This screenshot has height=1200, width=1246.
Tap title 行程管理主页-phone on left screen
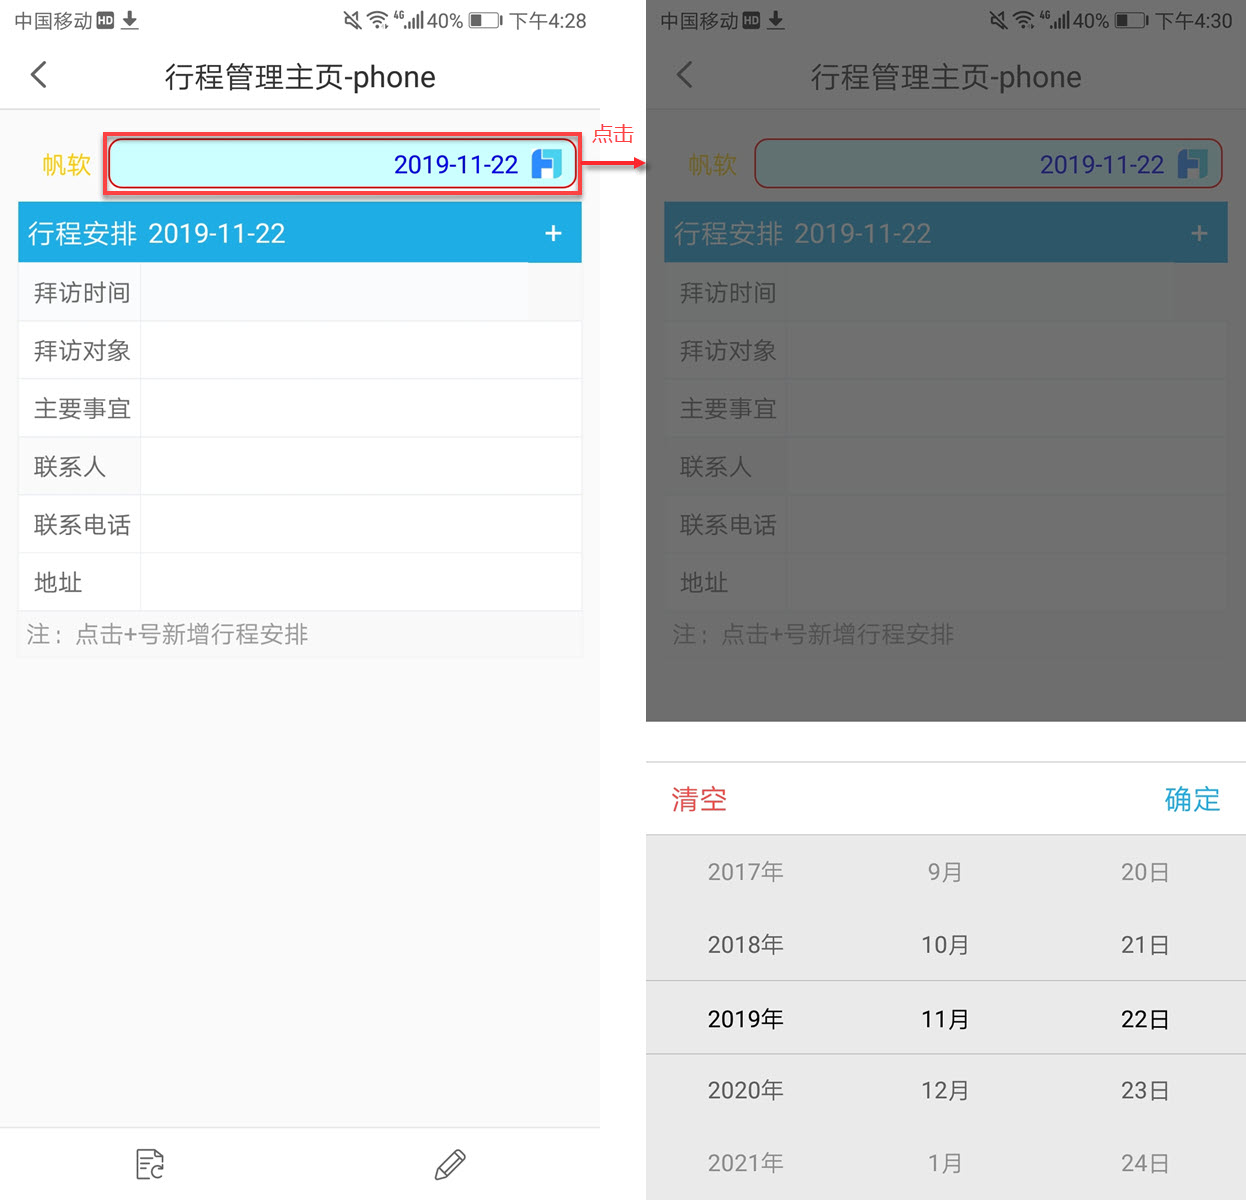pyautogui.click(x=300, y=77)
